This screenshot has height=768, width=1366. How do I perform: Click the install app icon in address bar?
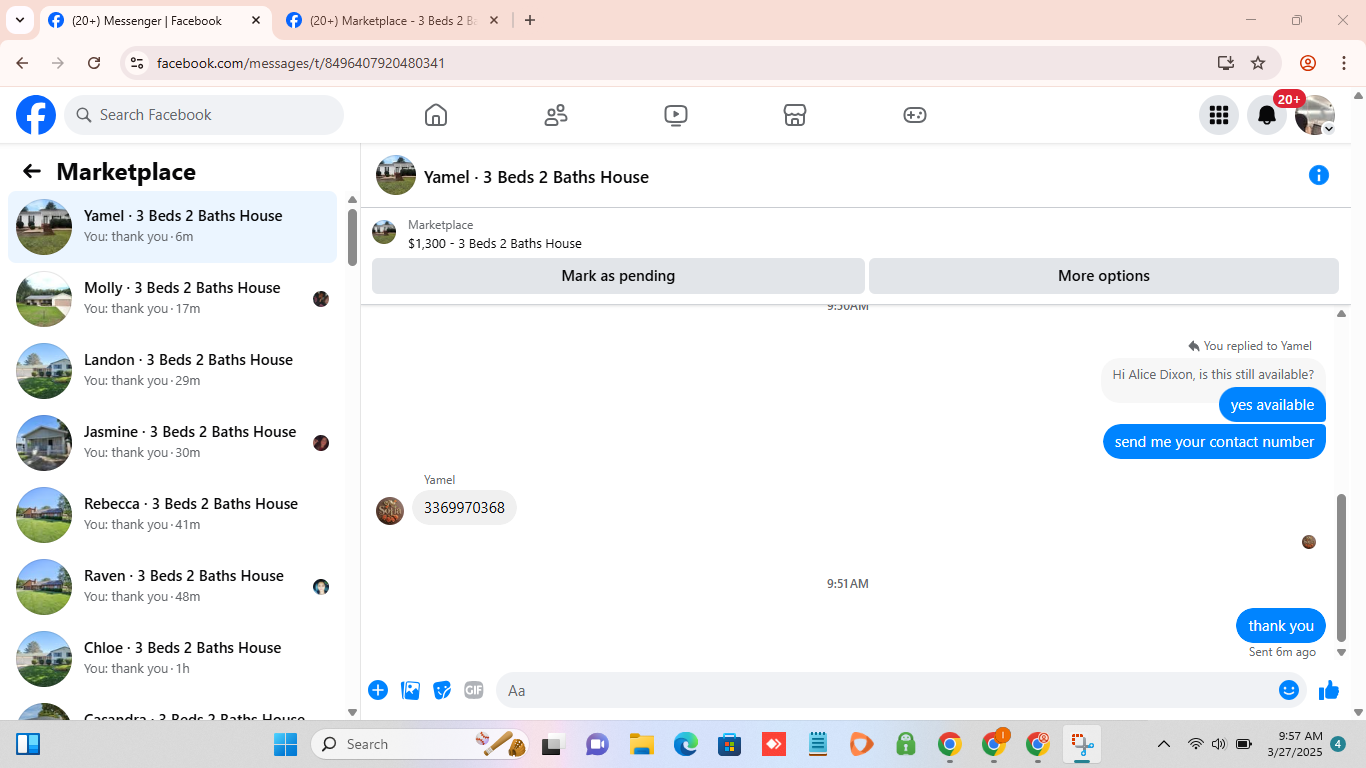point(1226,63)
